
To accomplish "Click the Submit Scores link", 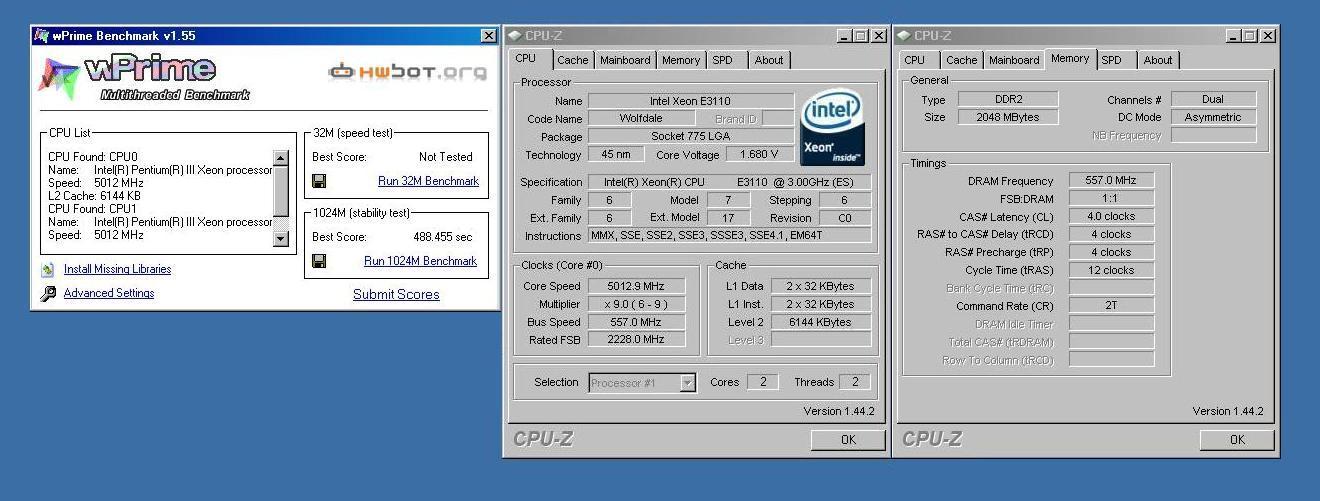I will [x=396, y=294].
